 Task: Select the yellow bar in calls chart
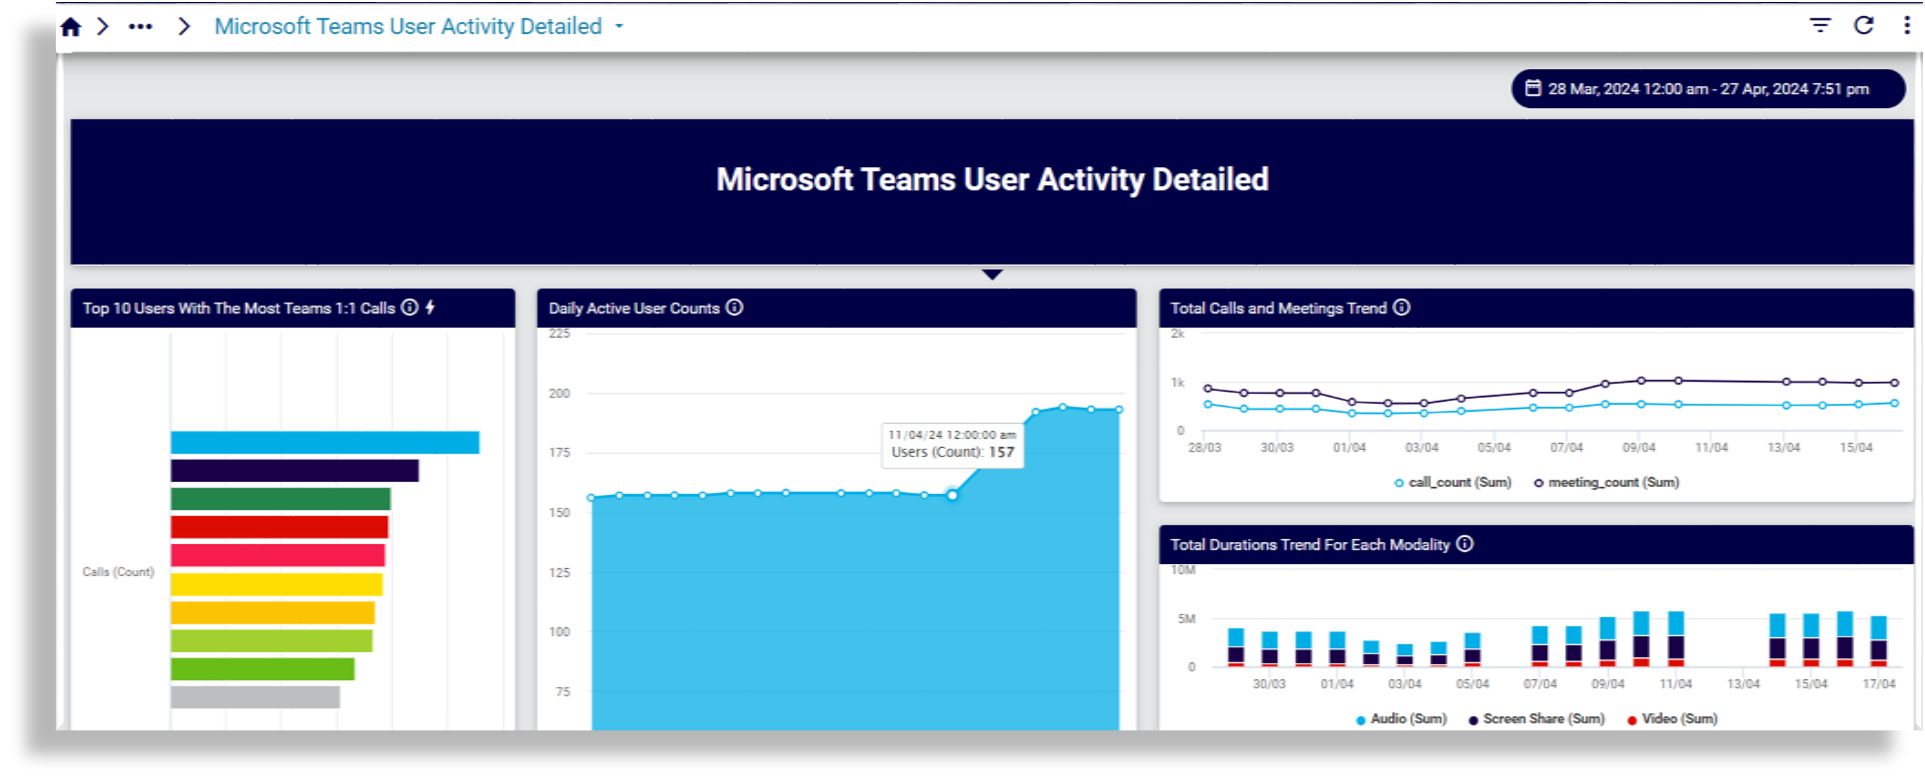[277, 584]
